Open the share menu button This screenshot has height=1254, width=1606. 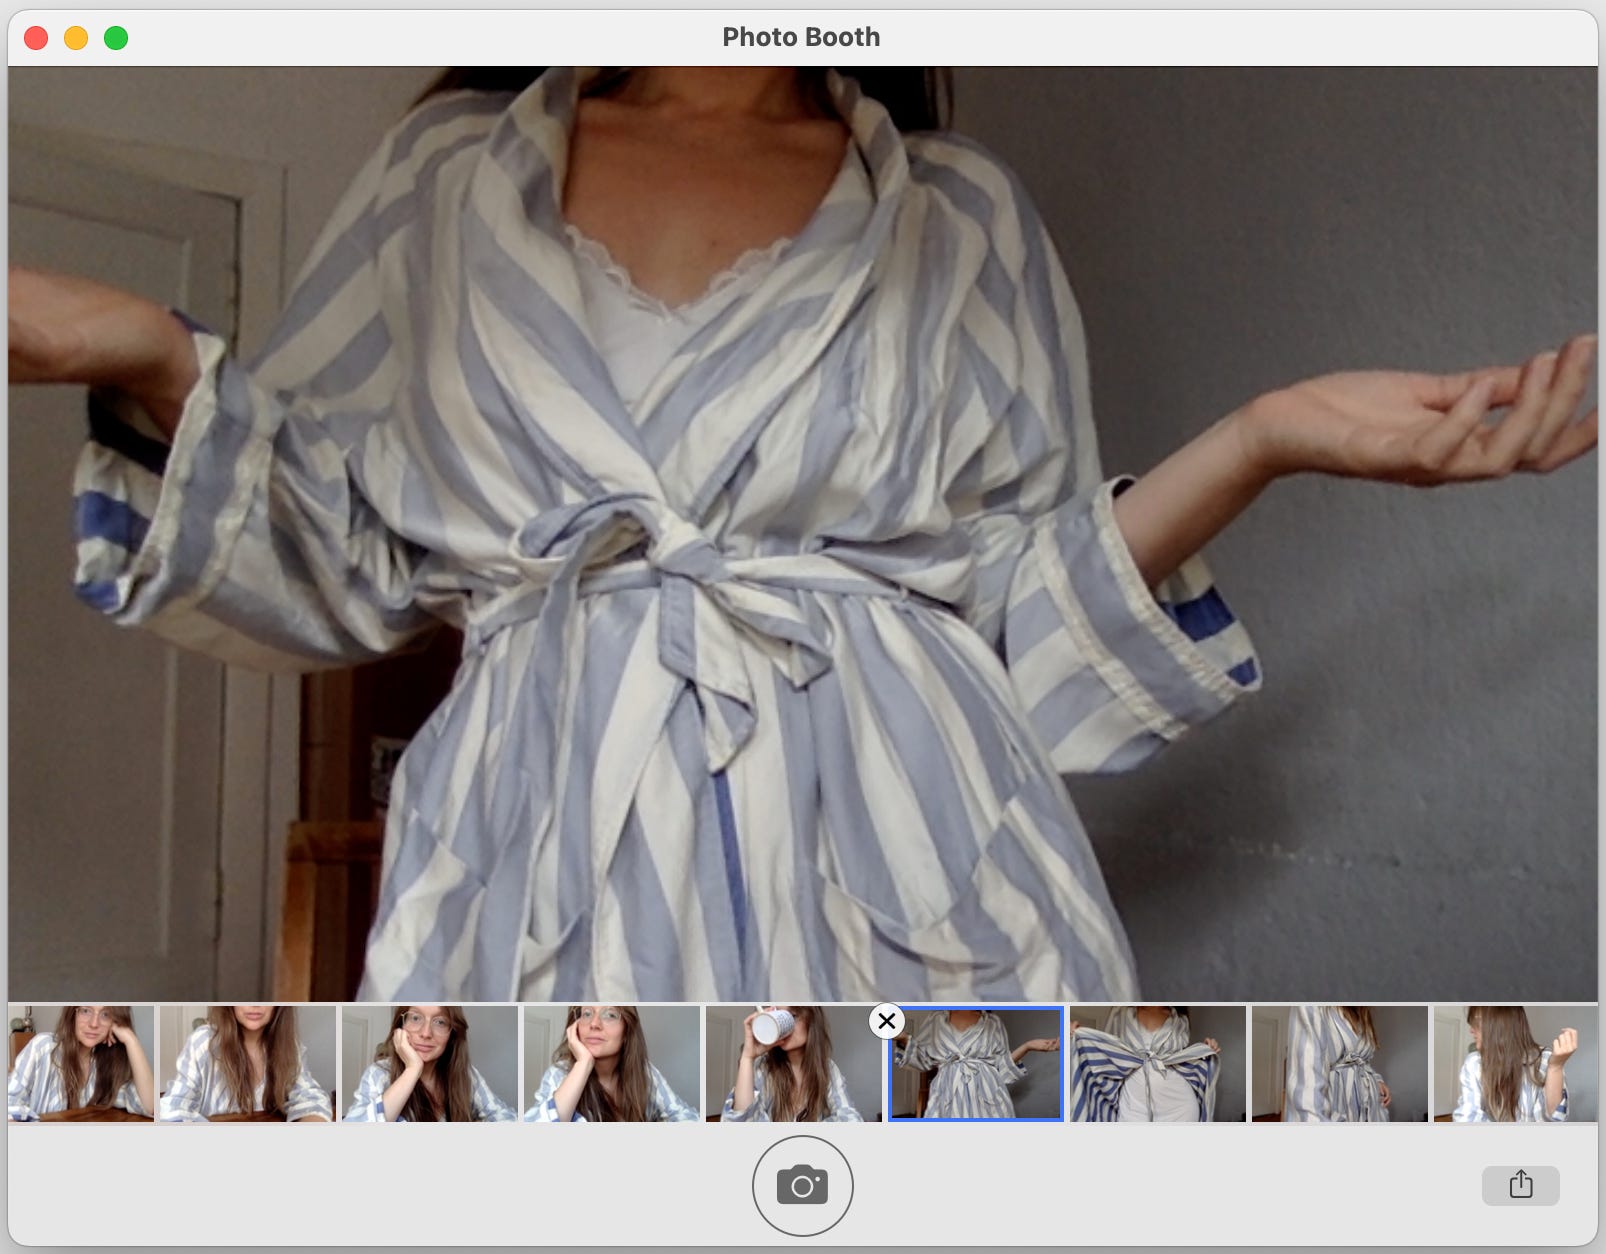[1520, 1185]
